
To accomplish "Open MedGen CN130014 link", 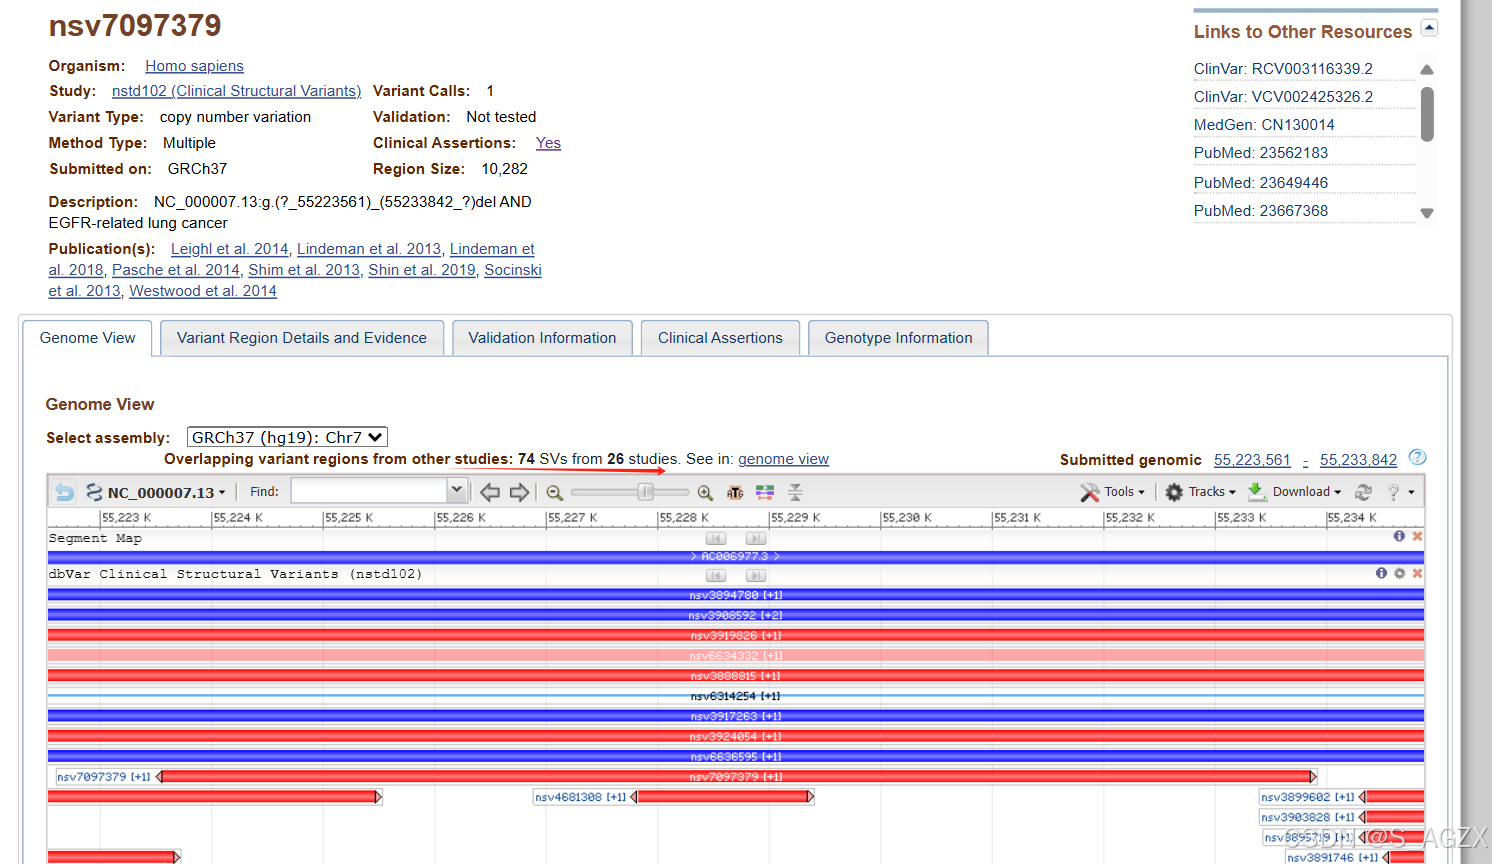I will 1264,125.
